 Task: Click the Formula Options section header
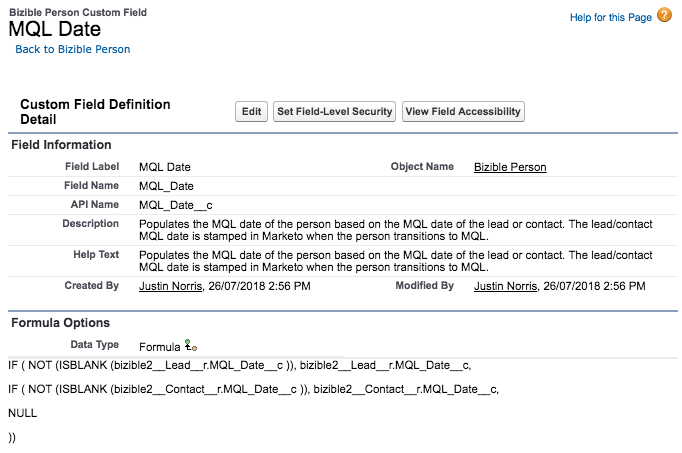pyautogui.click(x=60, y=323)
